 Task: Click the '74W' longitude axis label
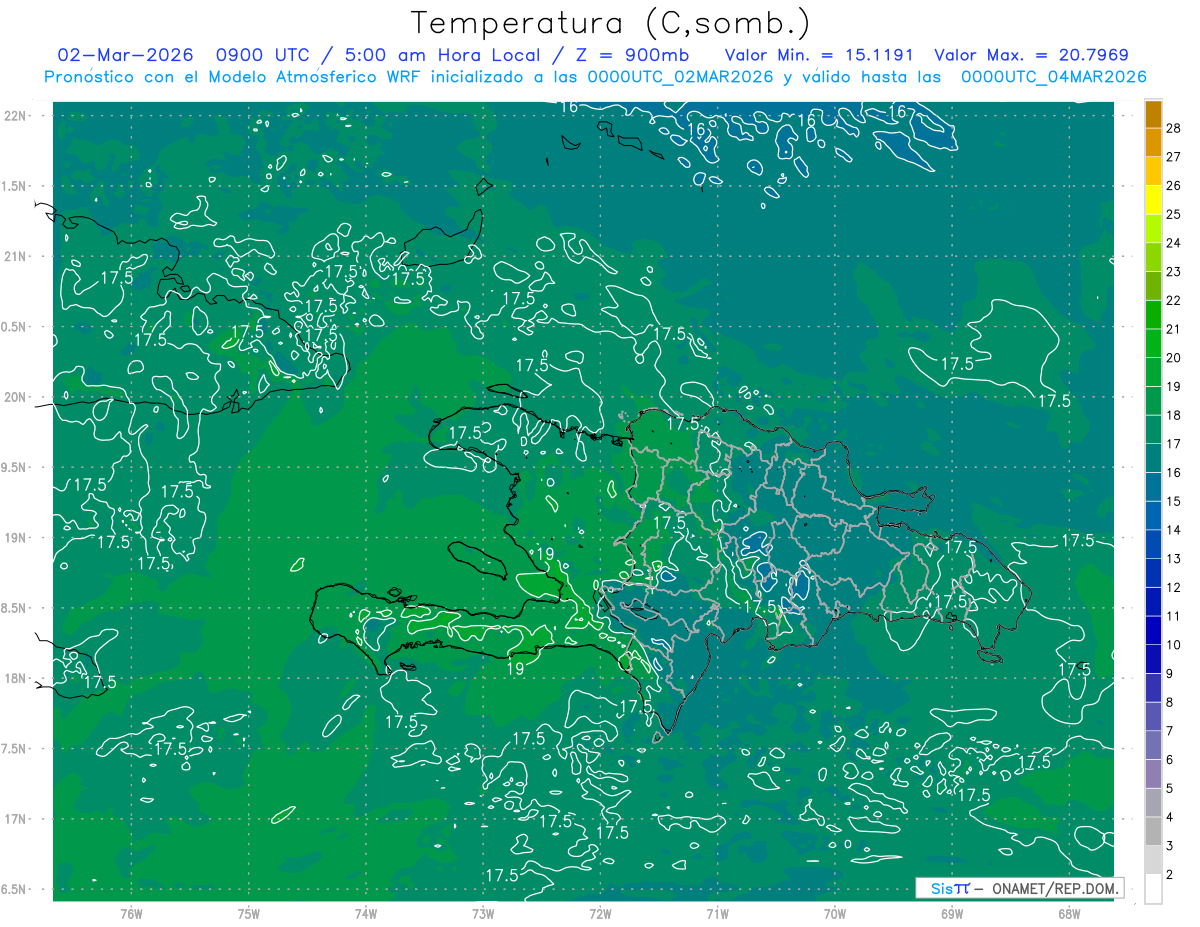(x=366, y=914)
